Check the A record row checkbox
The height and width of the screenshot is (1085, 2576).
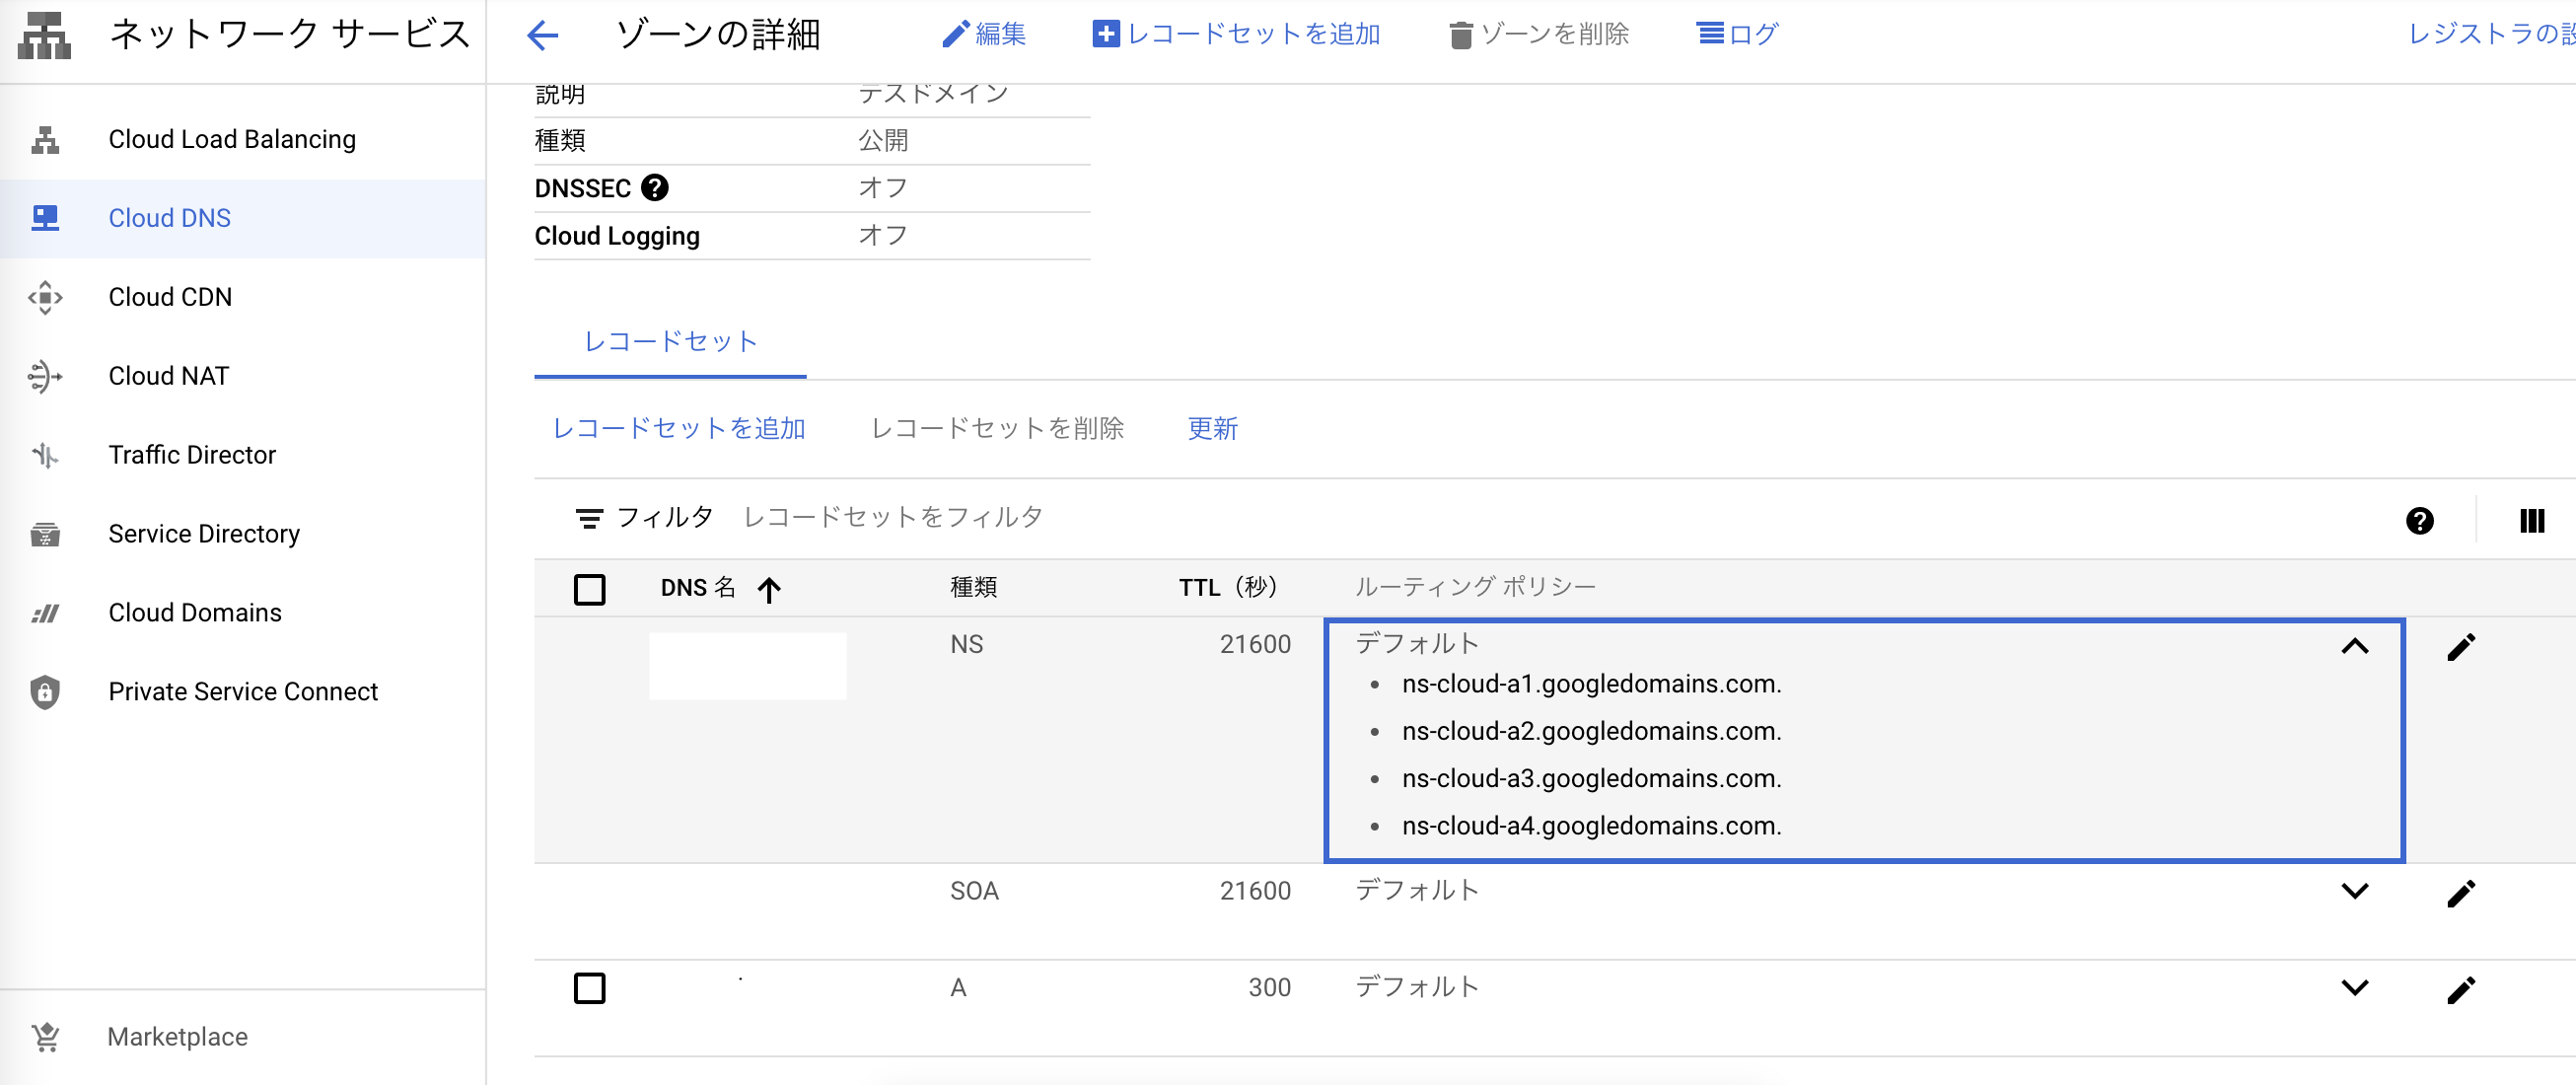590,988
